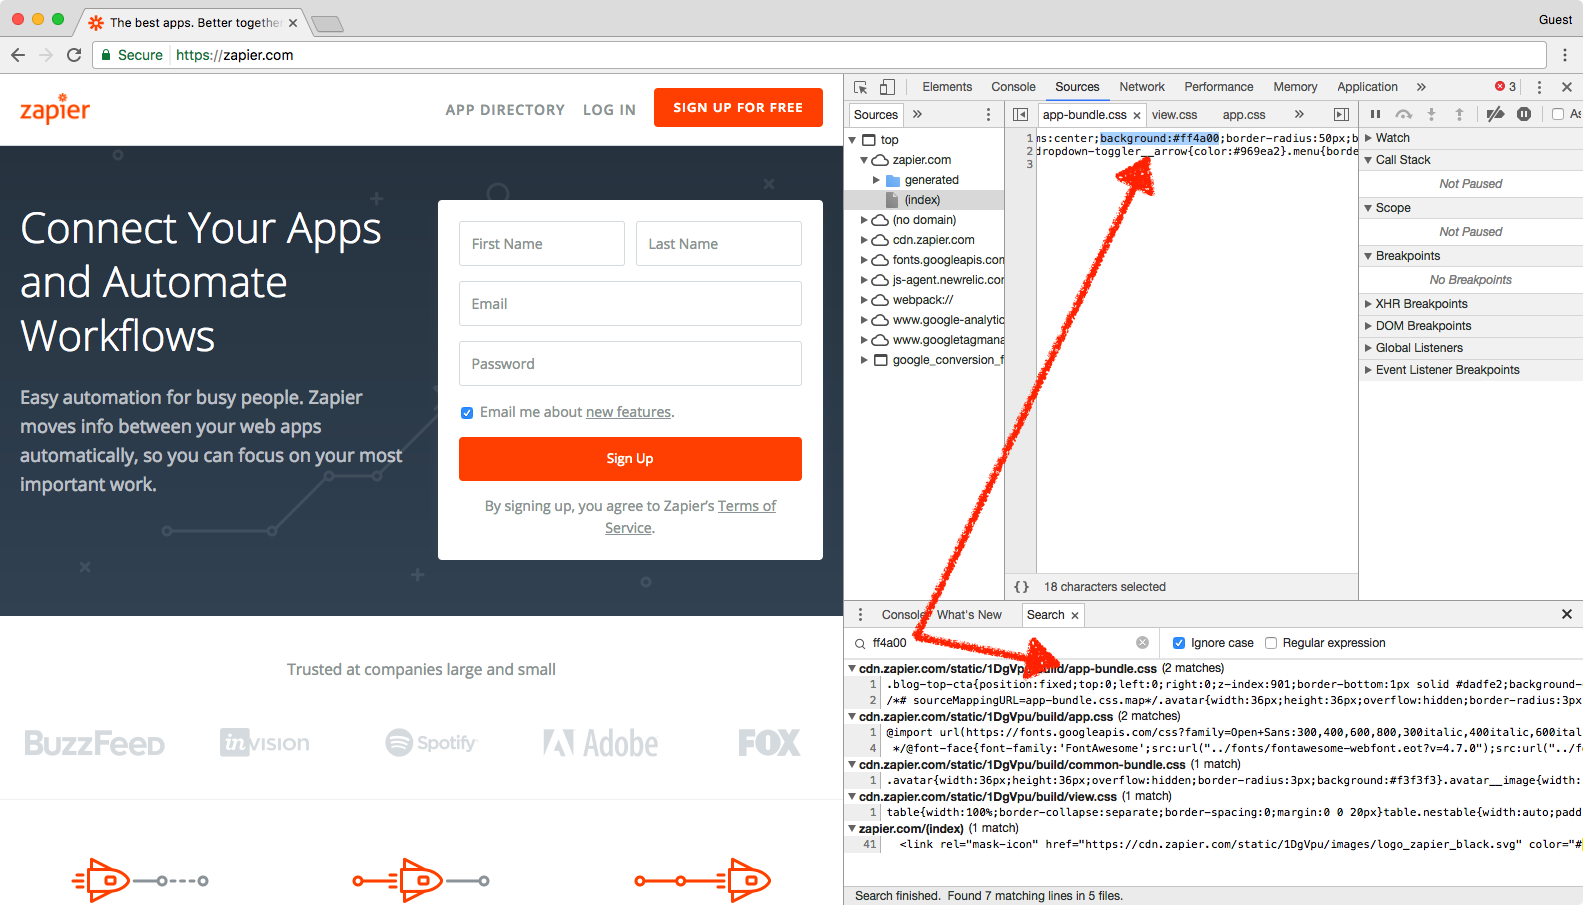Click the step out of function icon

pyautogui.click(x=1459, y=114)
